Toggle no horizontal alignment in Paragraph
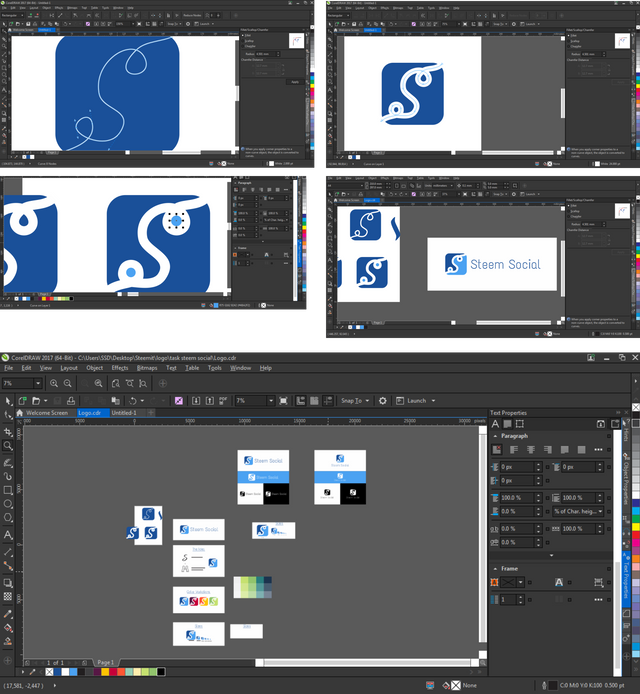This screenshot has width=640, height=694. pos(497,449)
